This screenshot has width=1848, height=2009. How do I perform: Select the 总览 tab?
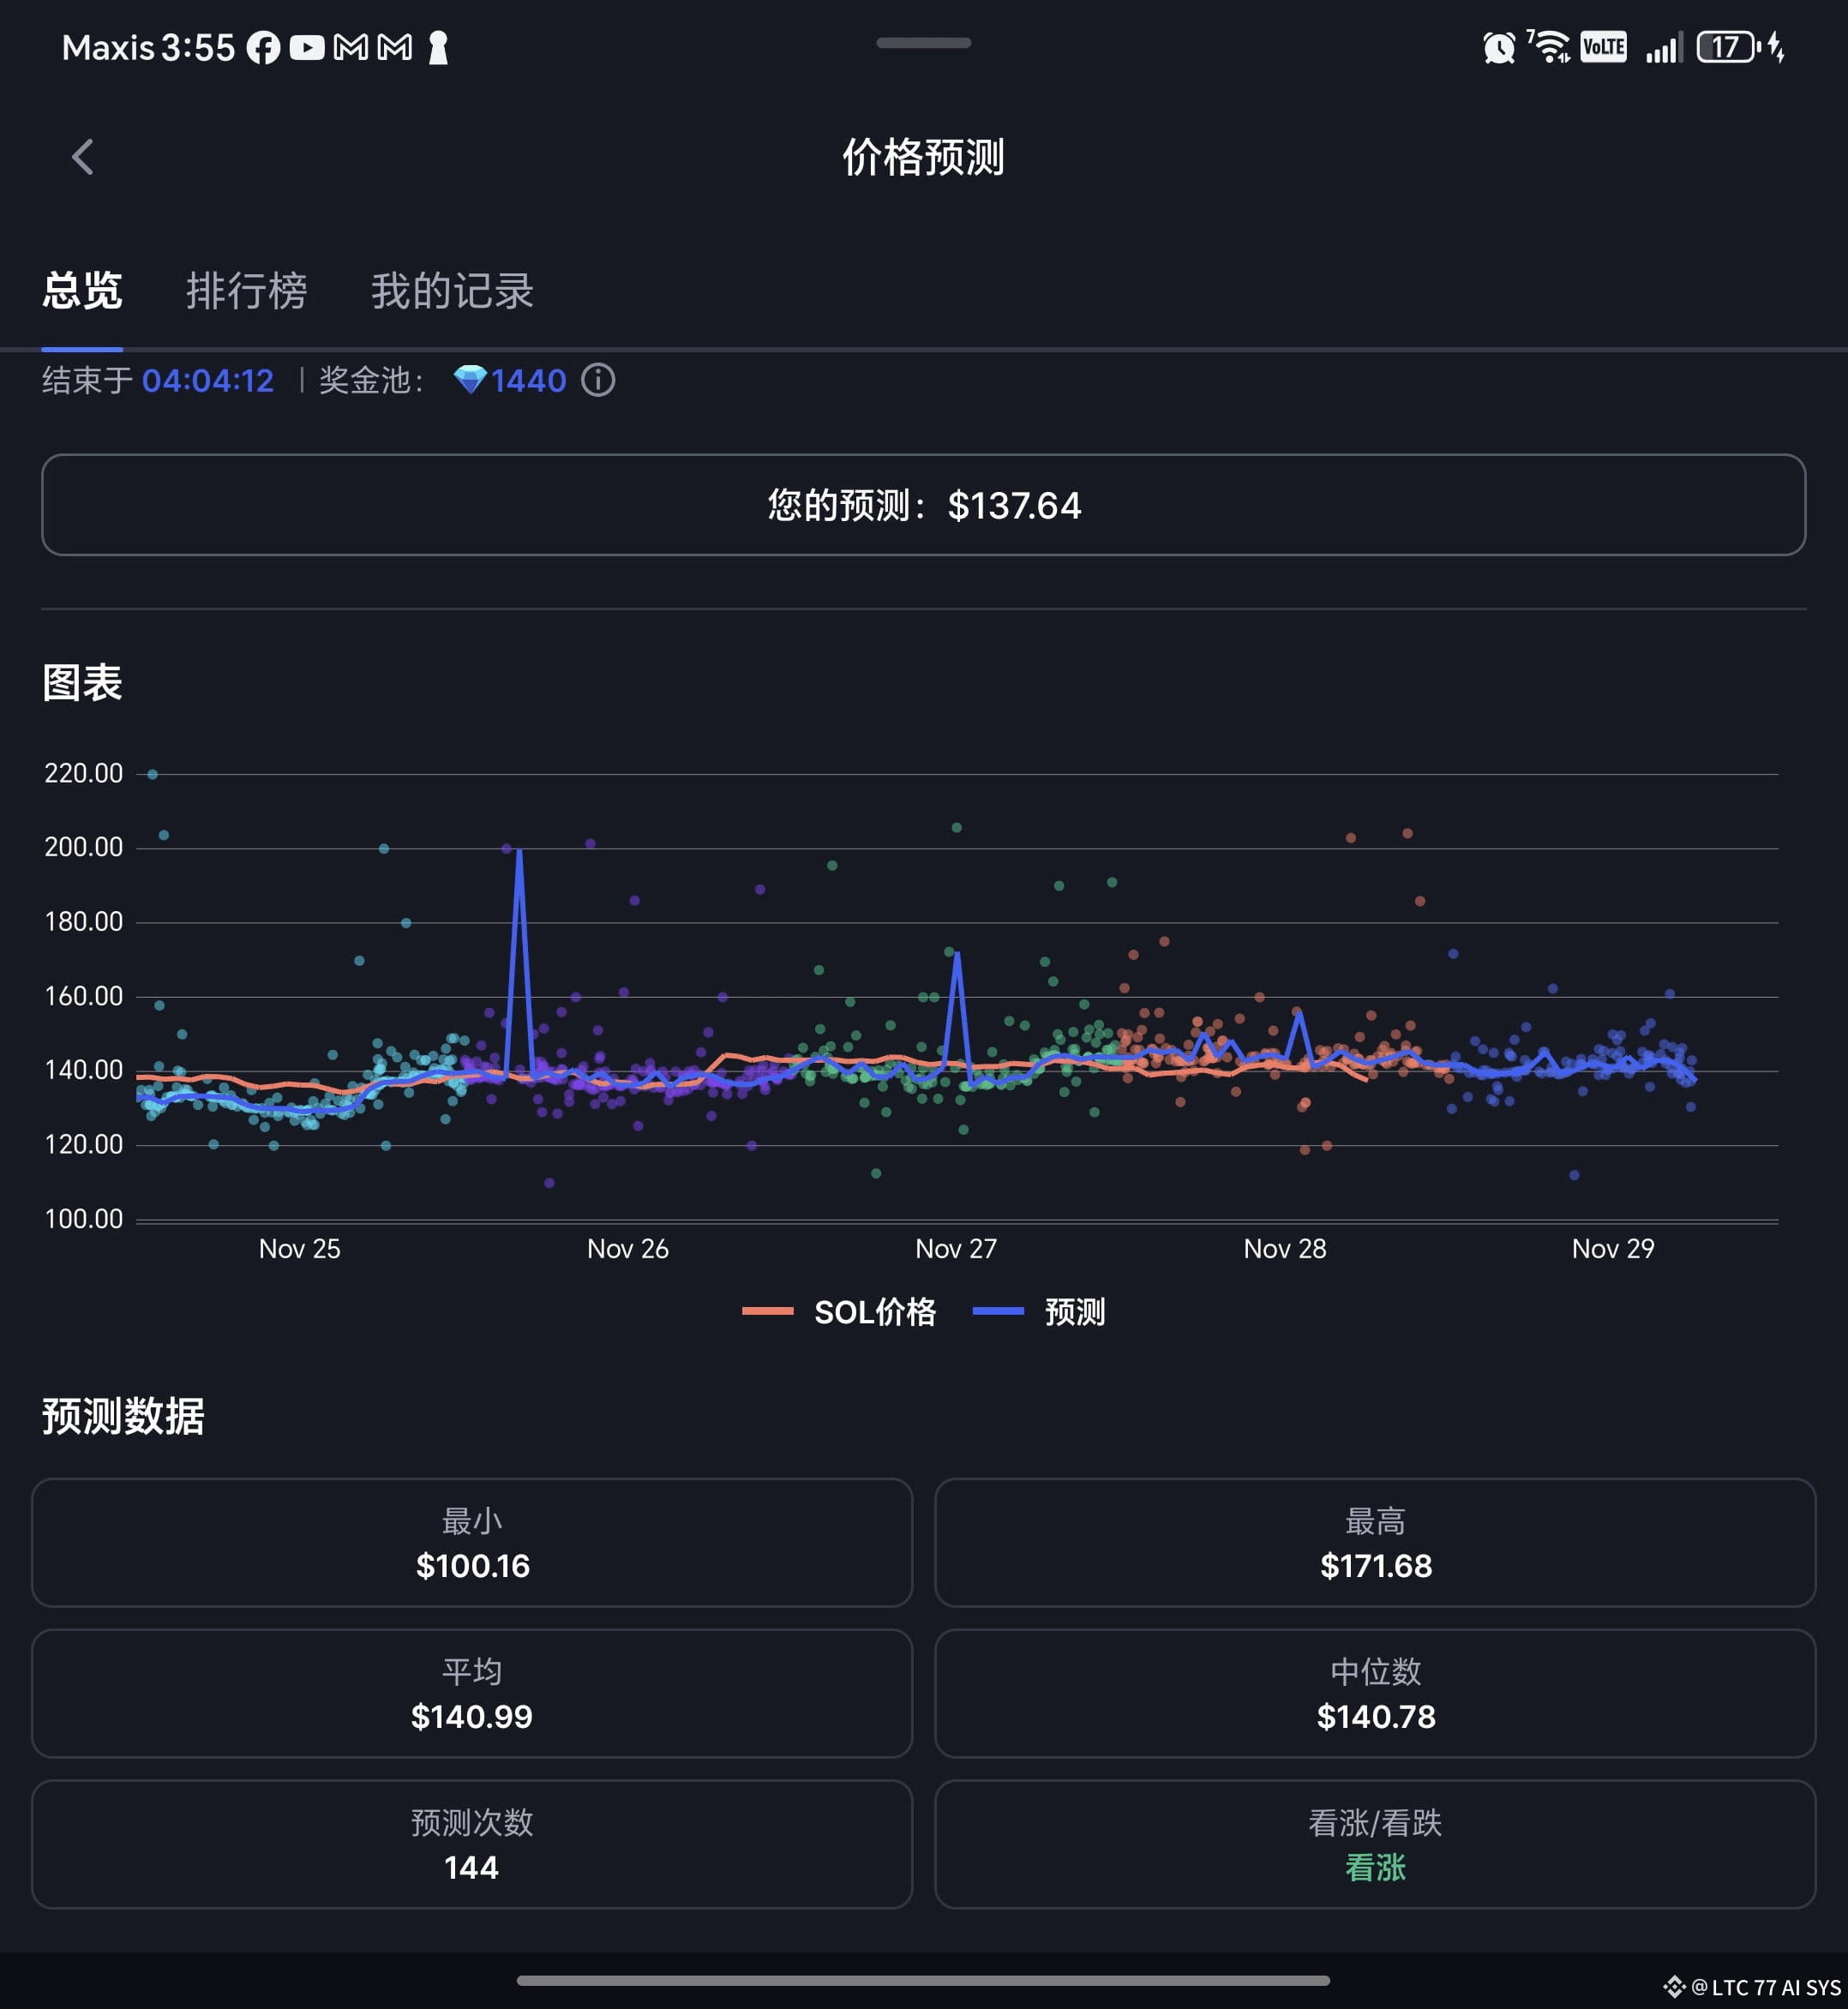(x=82, y=291)
